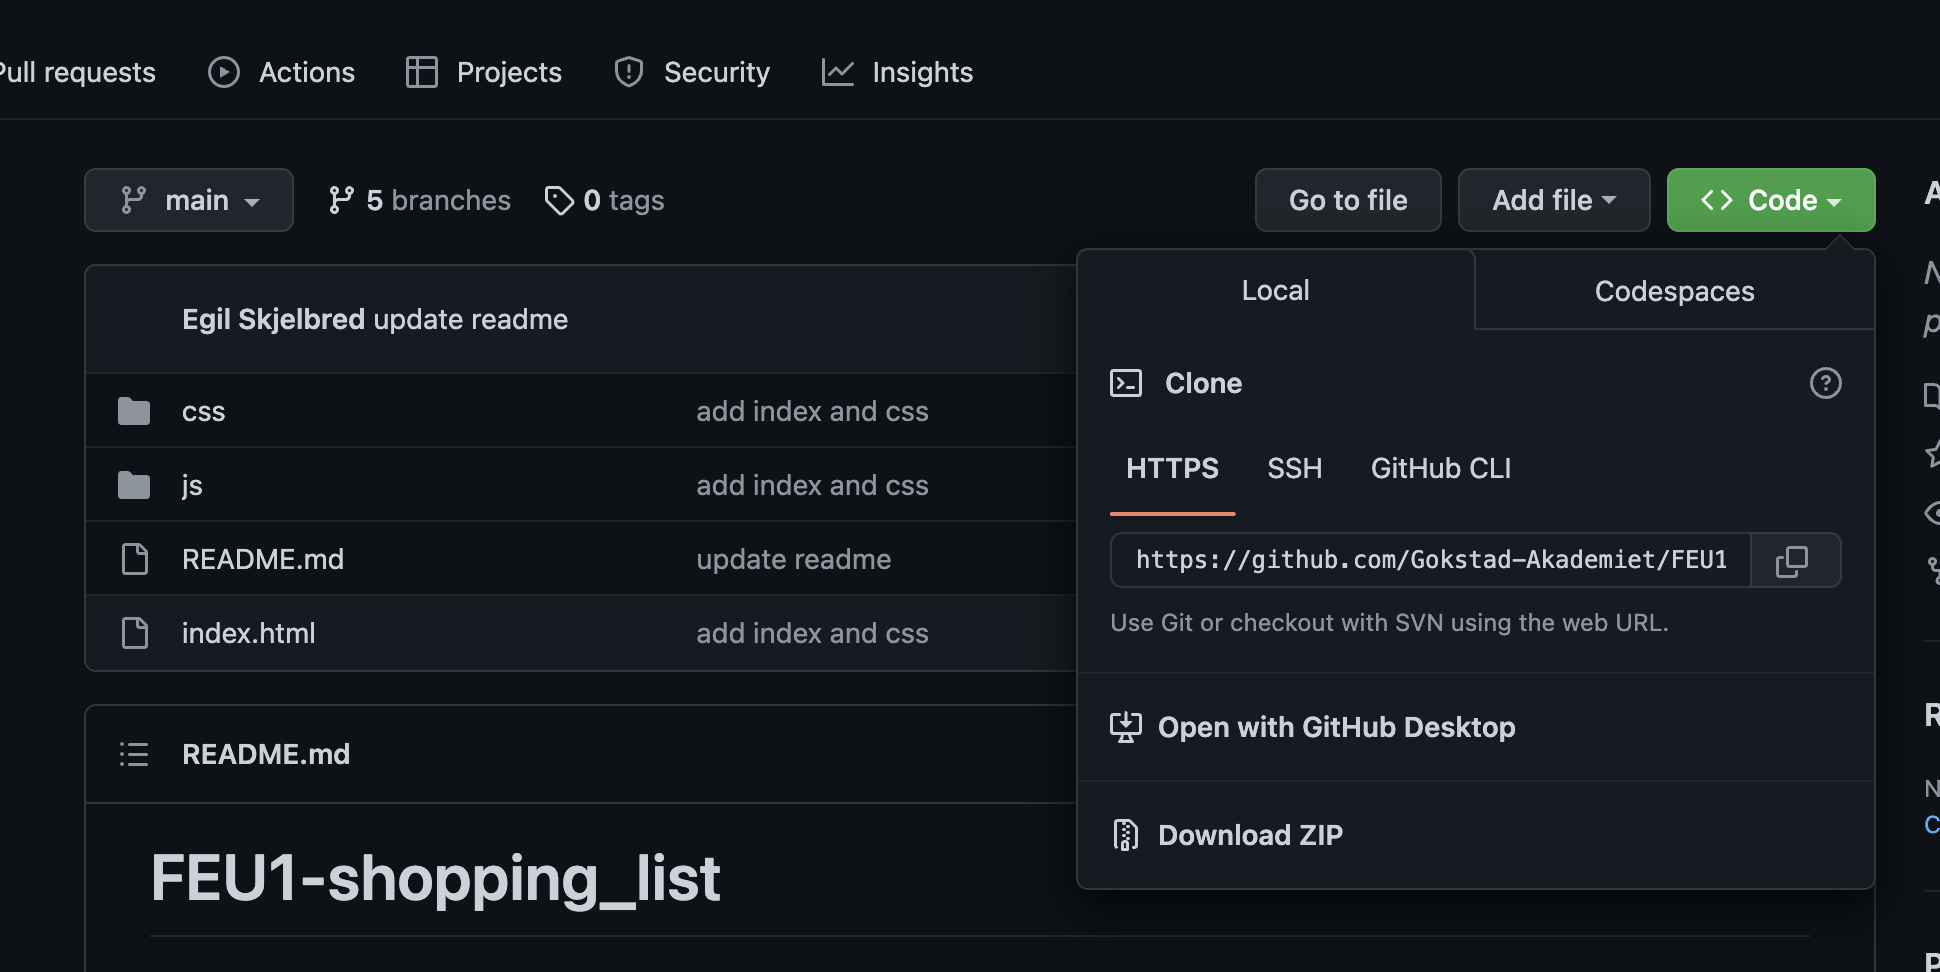View the 0 tags link
1940x972 pixels.
(x=604, y=200)
